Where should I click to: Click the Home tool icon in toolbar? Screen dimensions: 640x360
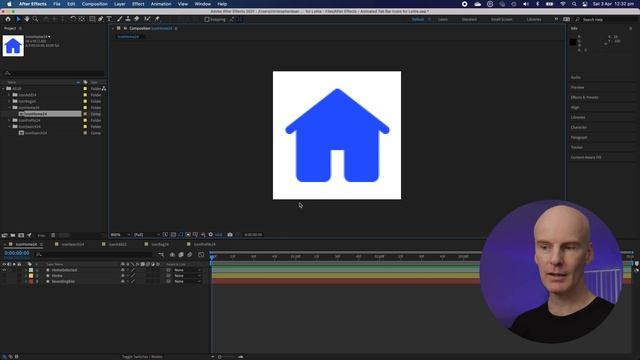8,19
